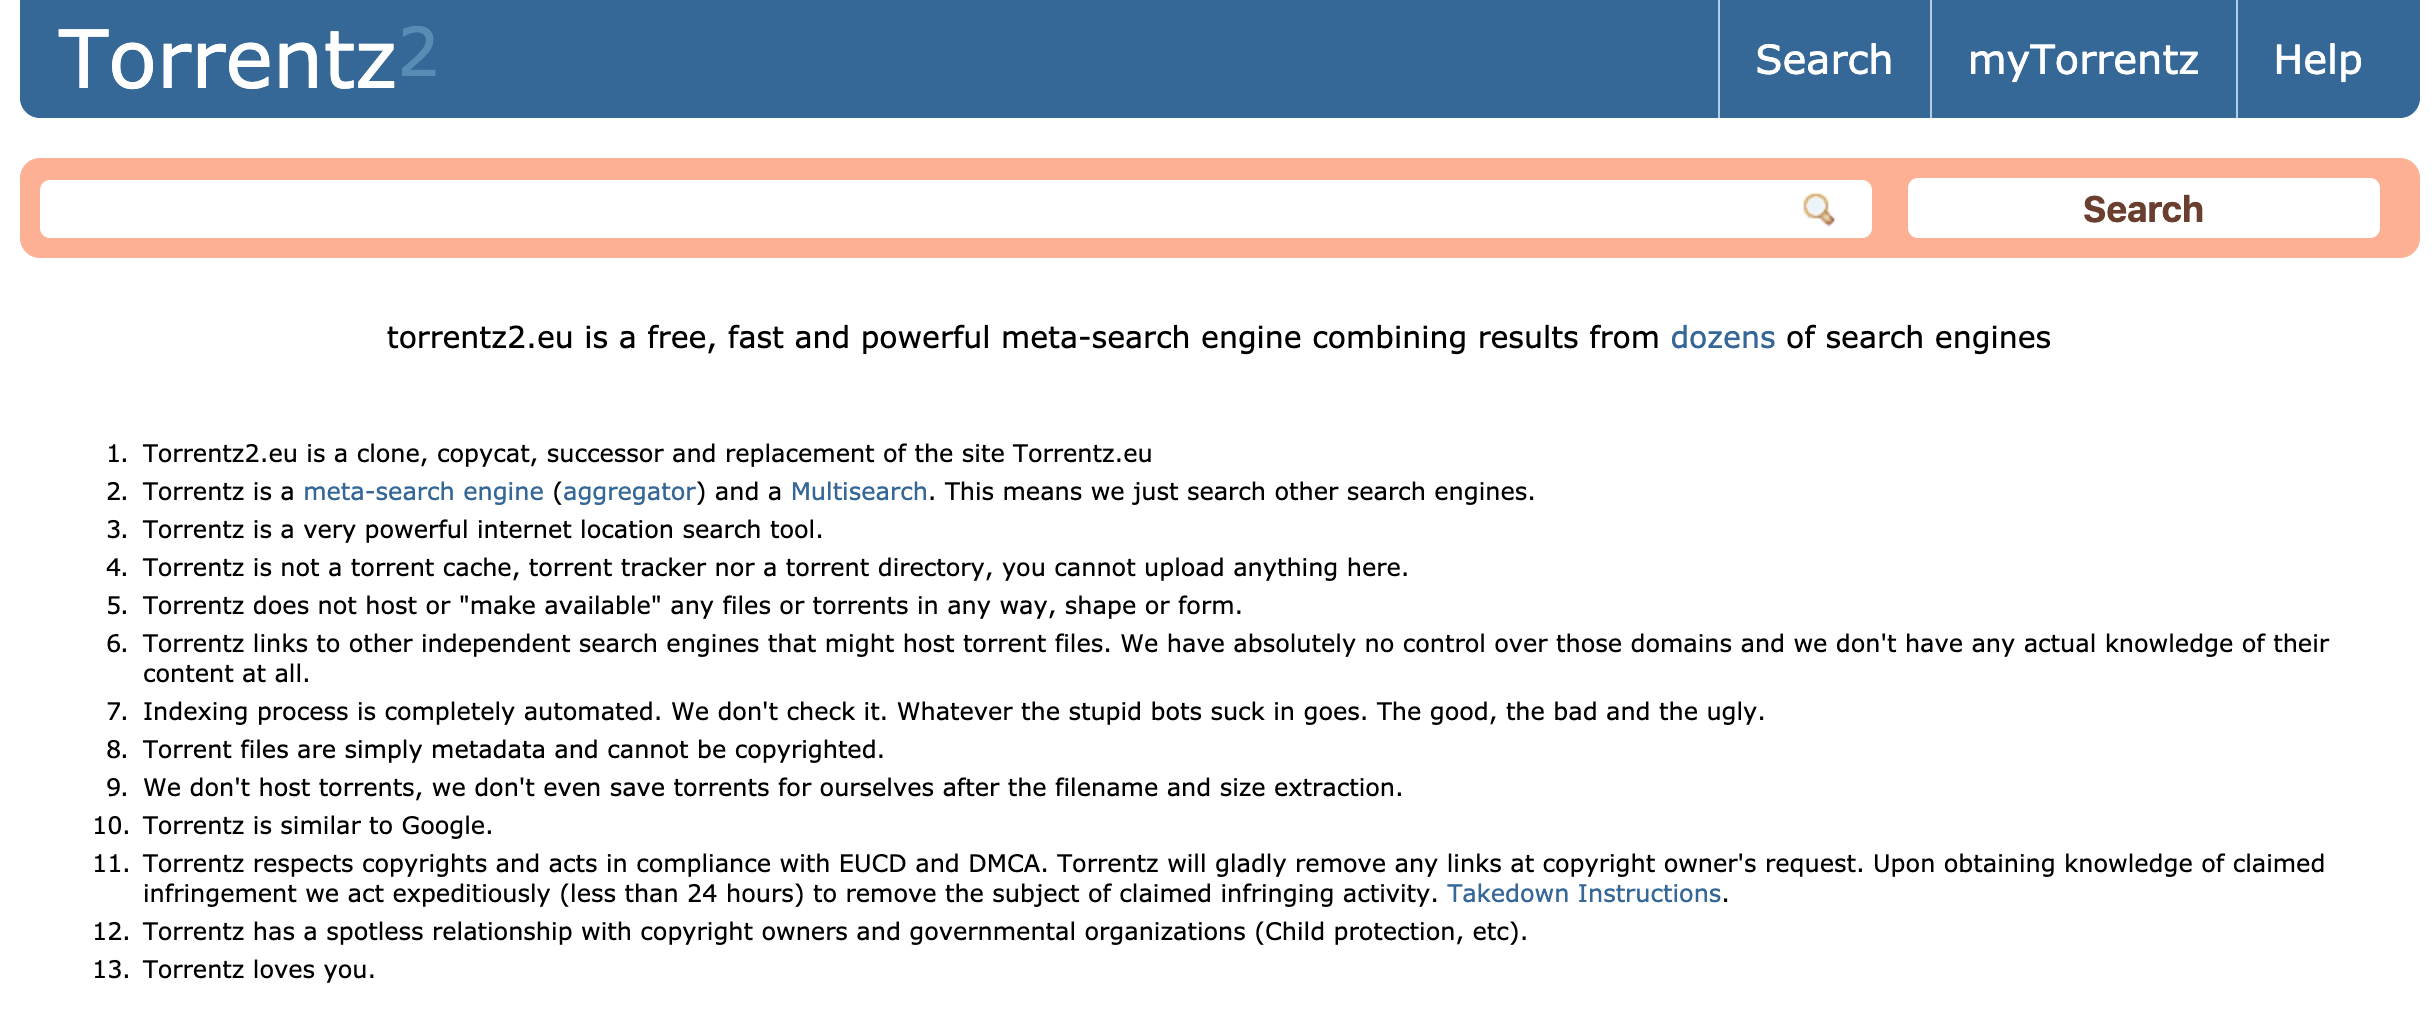This screenshot has height=1014, width=2432.
Task: Click the line "Indexing process is completely automated"
Action: click(953, 712)
